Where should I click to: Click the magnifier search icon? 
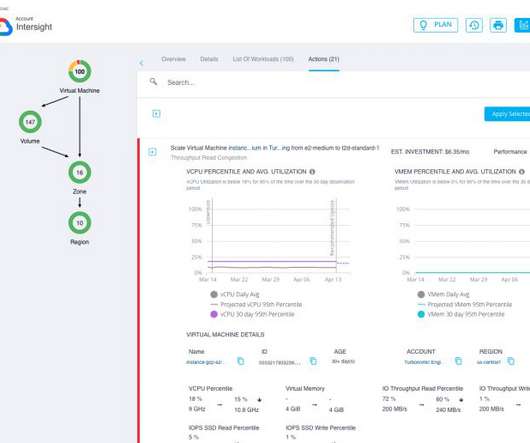point(153,81)
